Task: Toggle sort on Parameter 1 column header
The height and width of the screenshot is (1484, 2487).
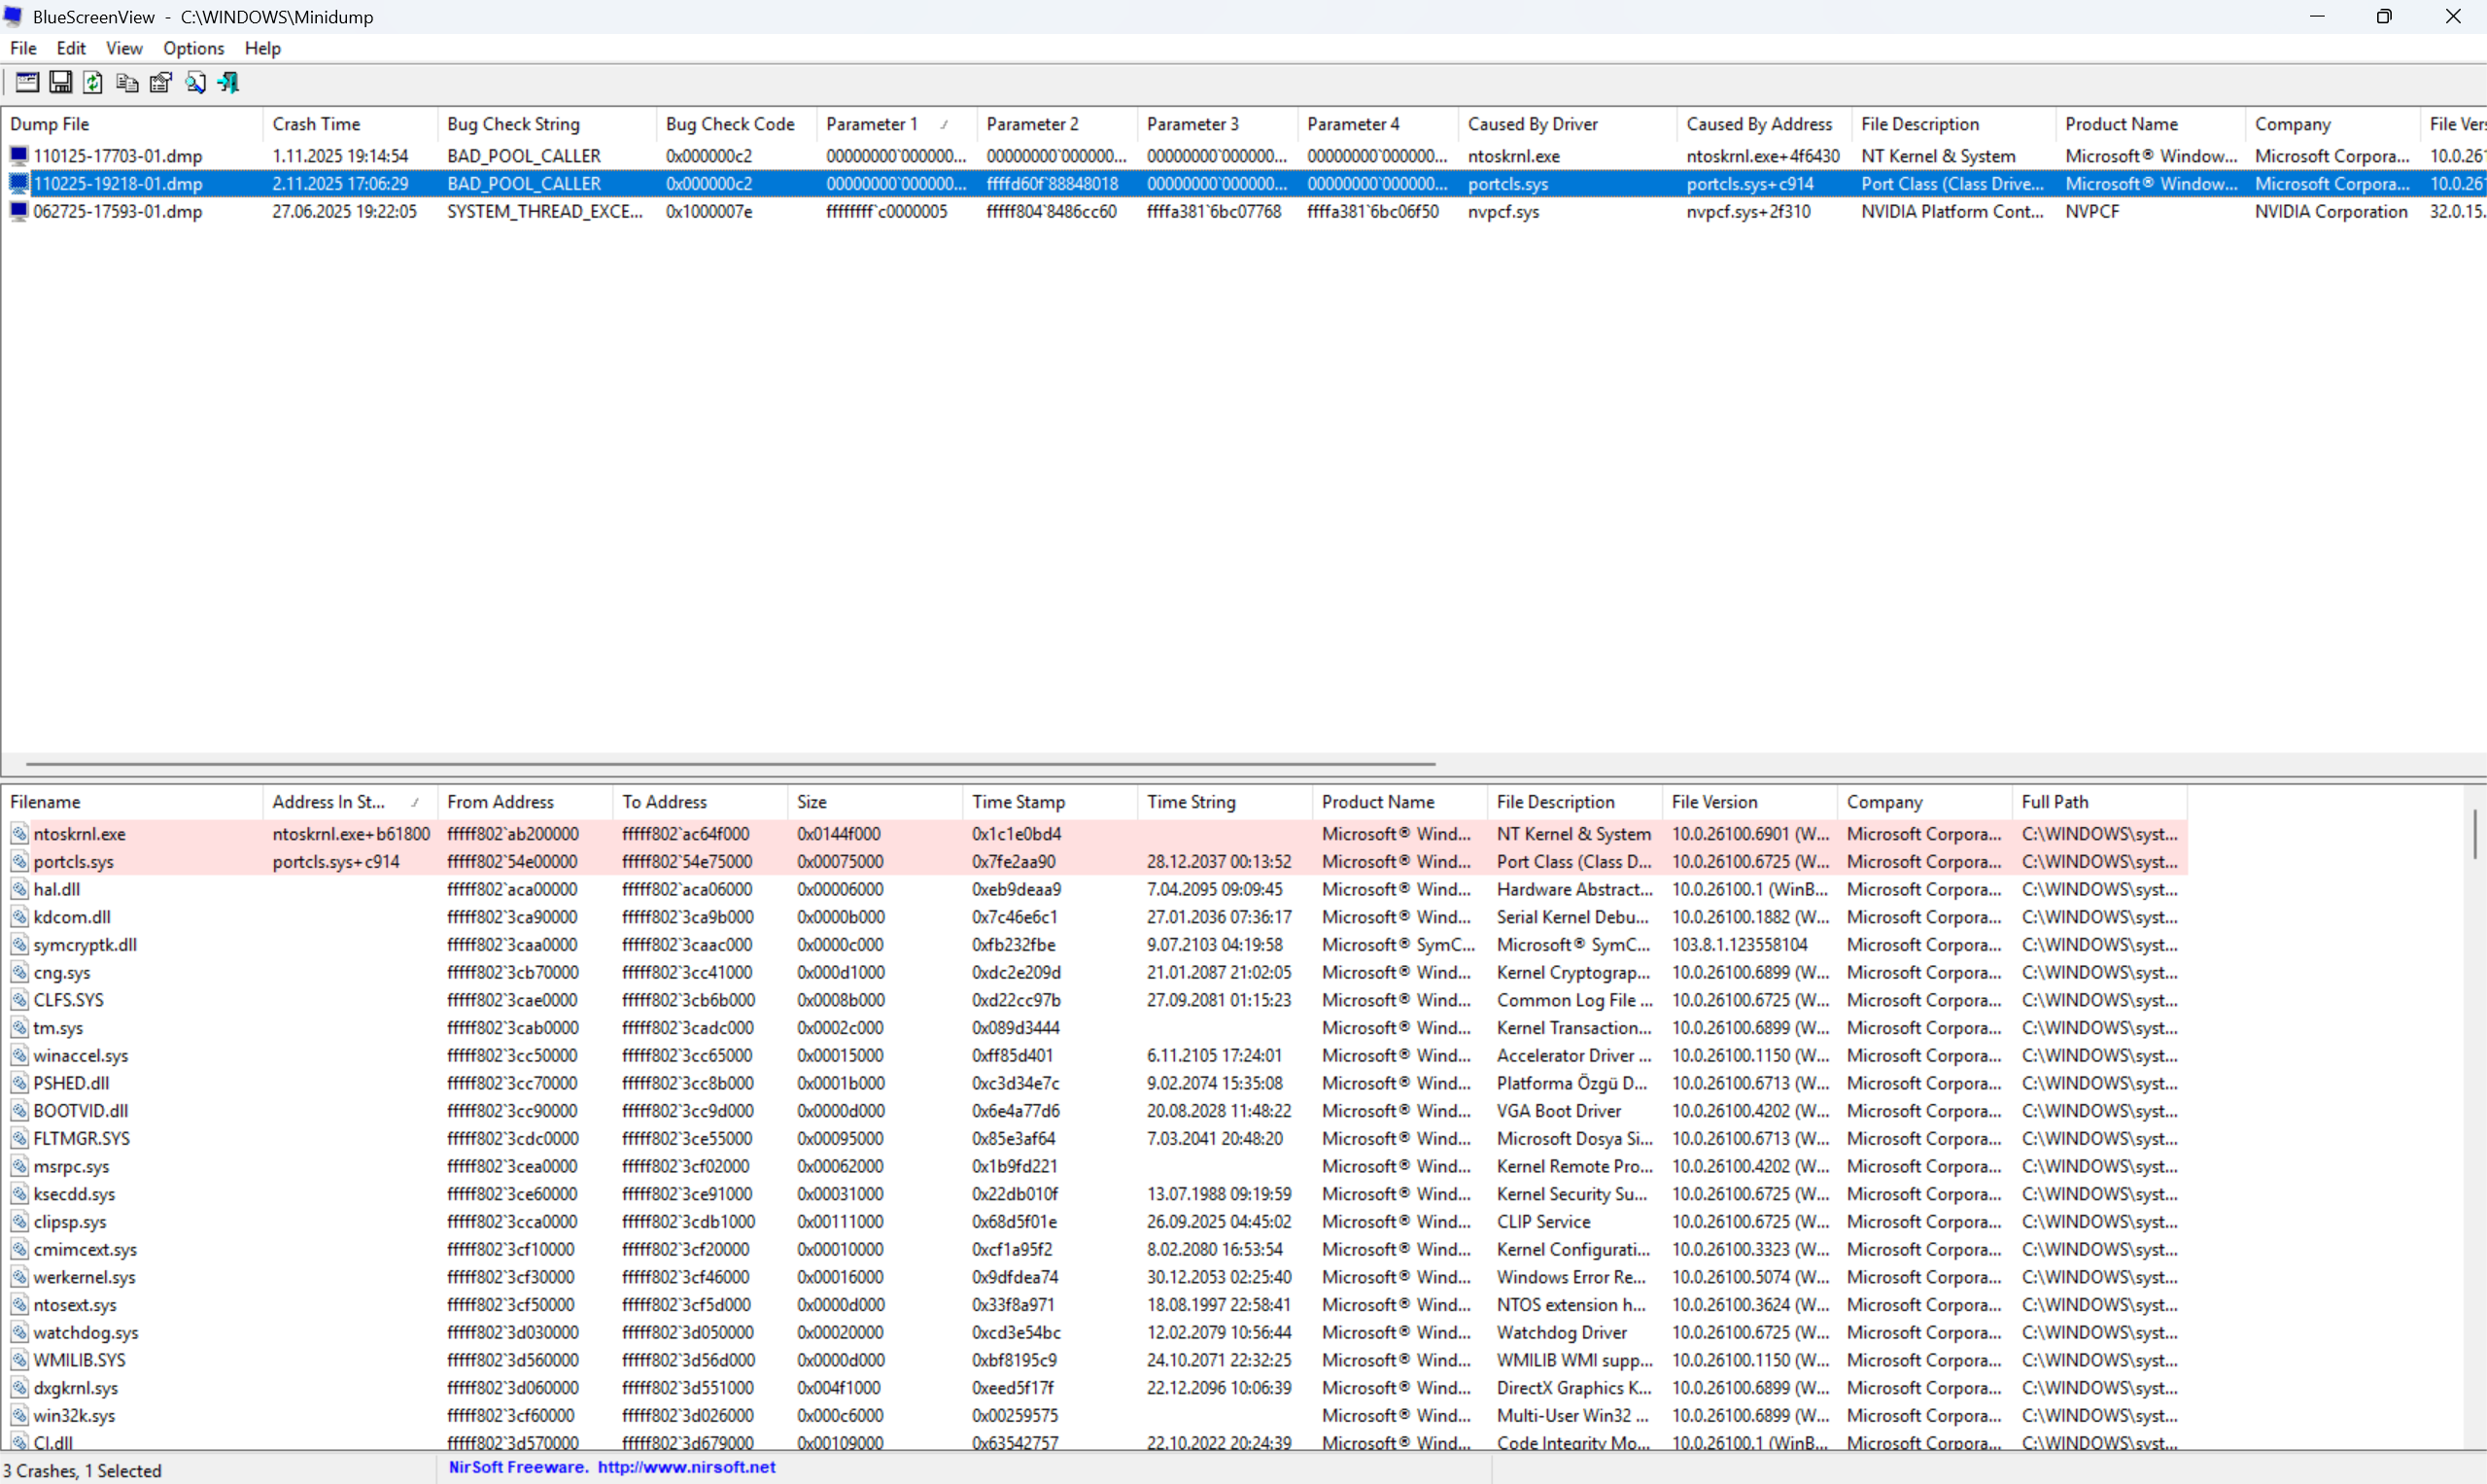Action: [x=896, y=124]
